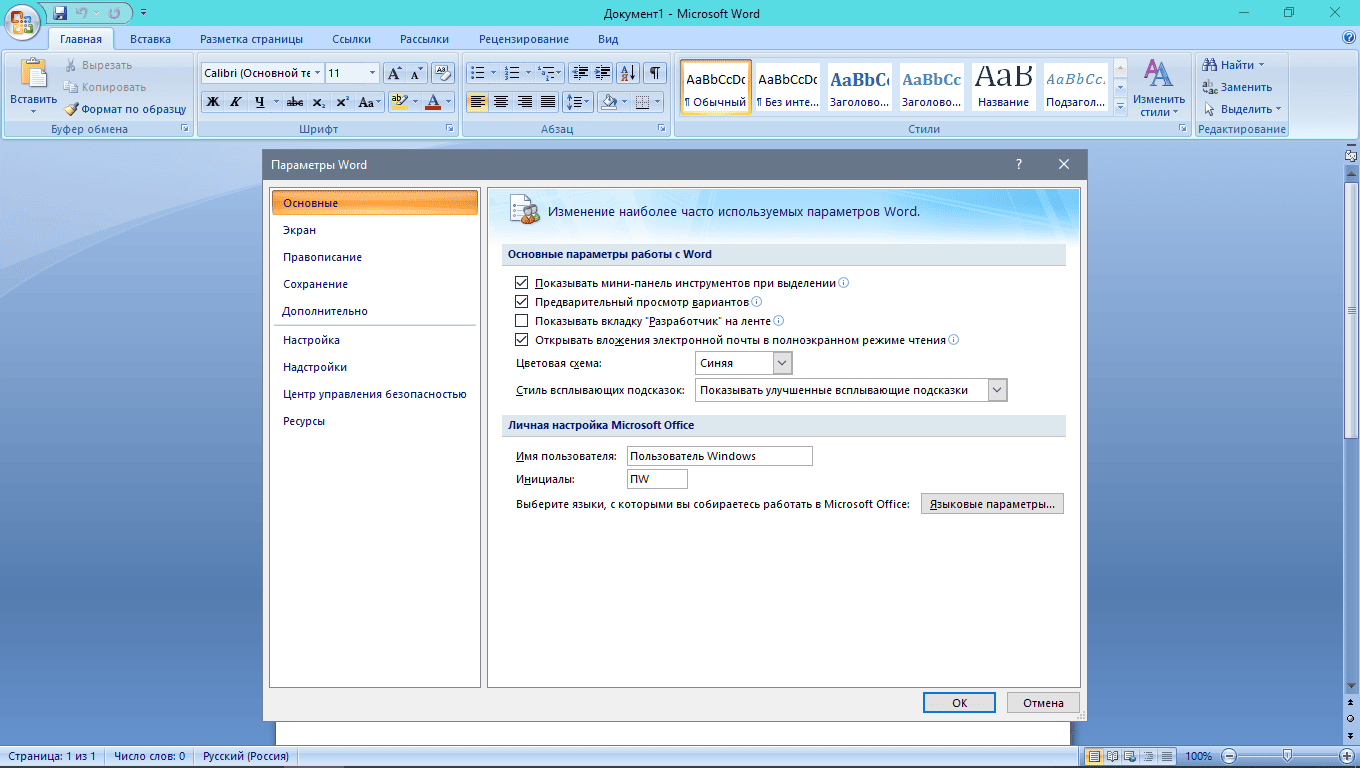Save document via Quick Access toolbar
This screenshot has width=1360, height=768.
[x=60, y=13]
